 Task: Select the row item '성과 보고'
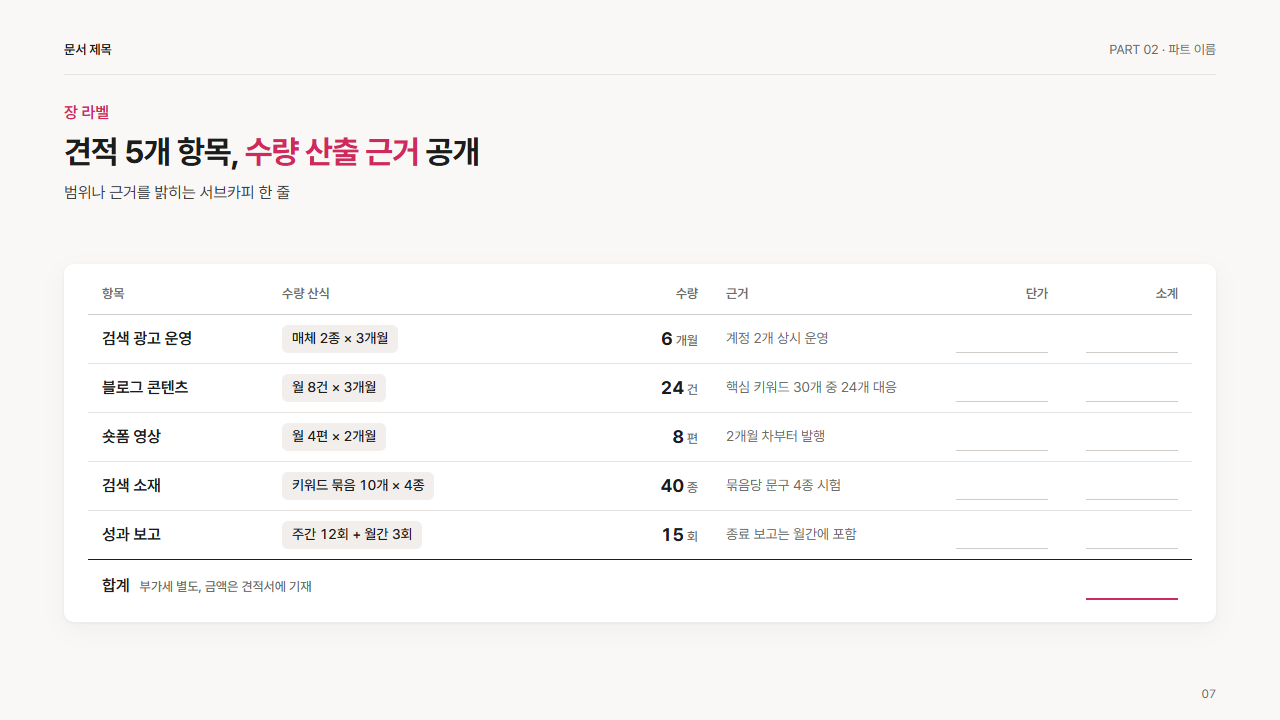point(131,535)
